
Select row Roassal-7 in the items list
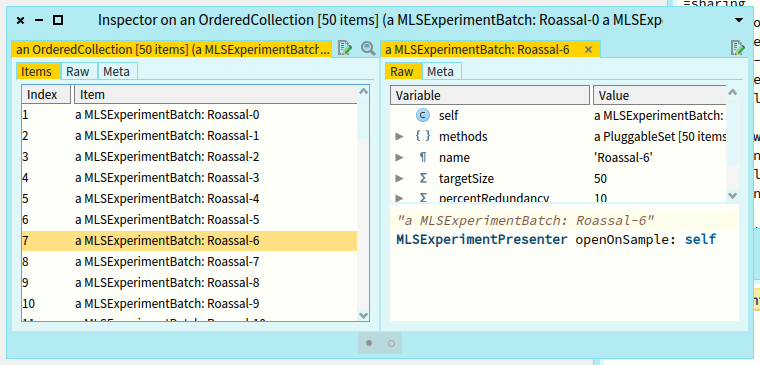(x=190, y=262)
